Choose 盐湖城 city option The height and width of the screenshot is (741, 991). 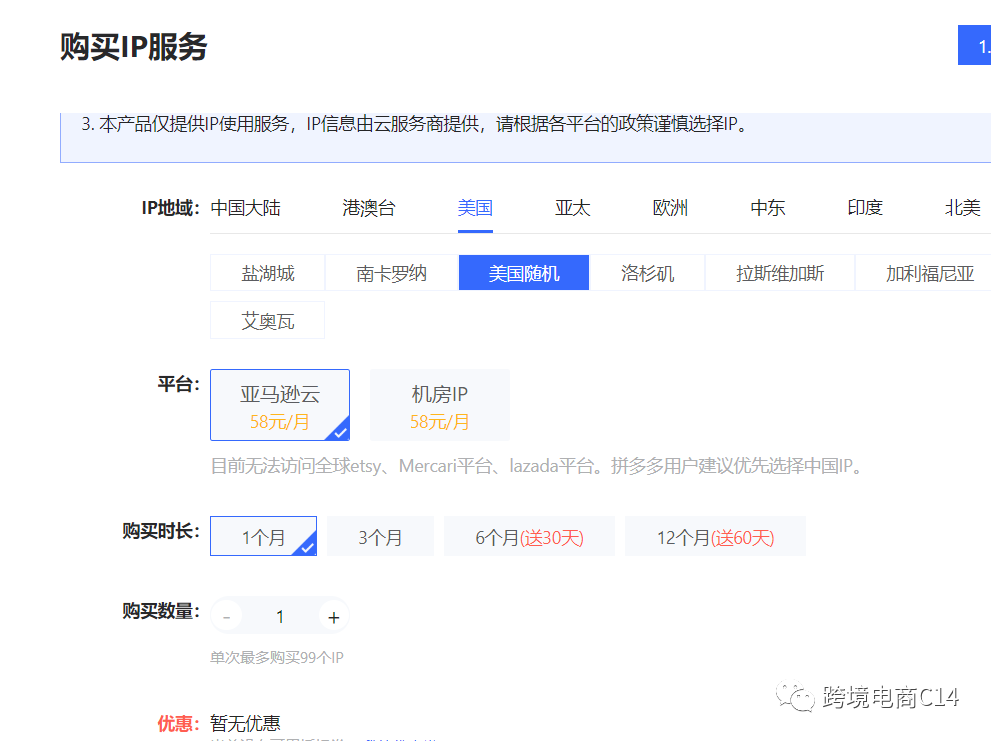tap(267, 273)
